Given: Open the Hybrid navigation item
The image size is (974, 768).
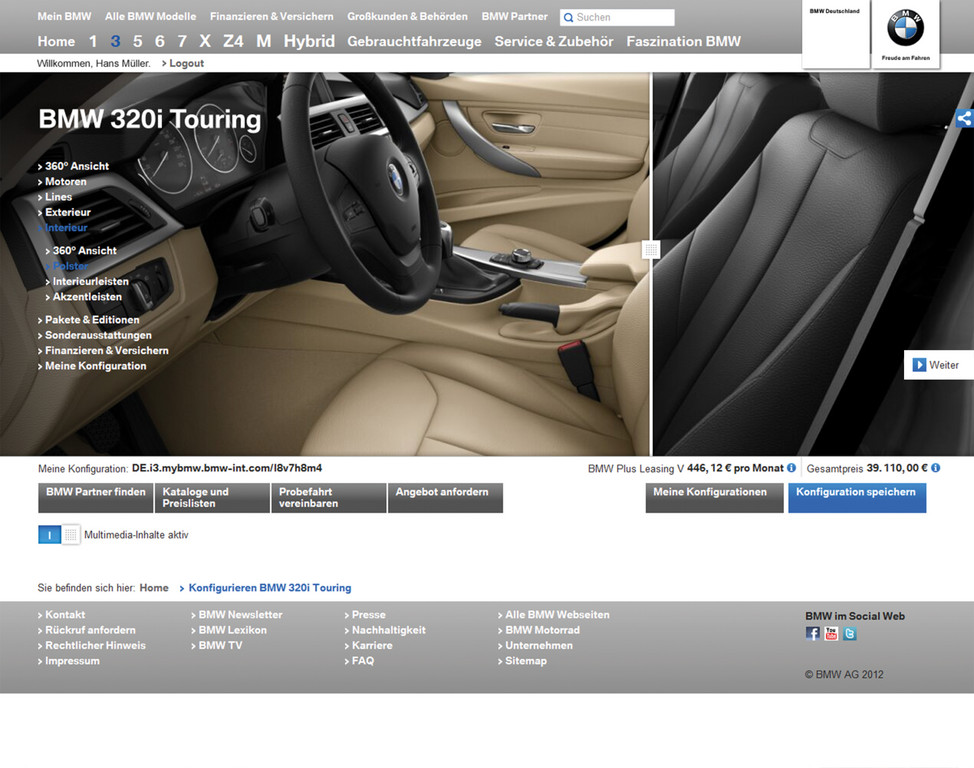Looking at the screenshot, I should [309, 42].
